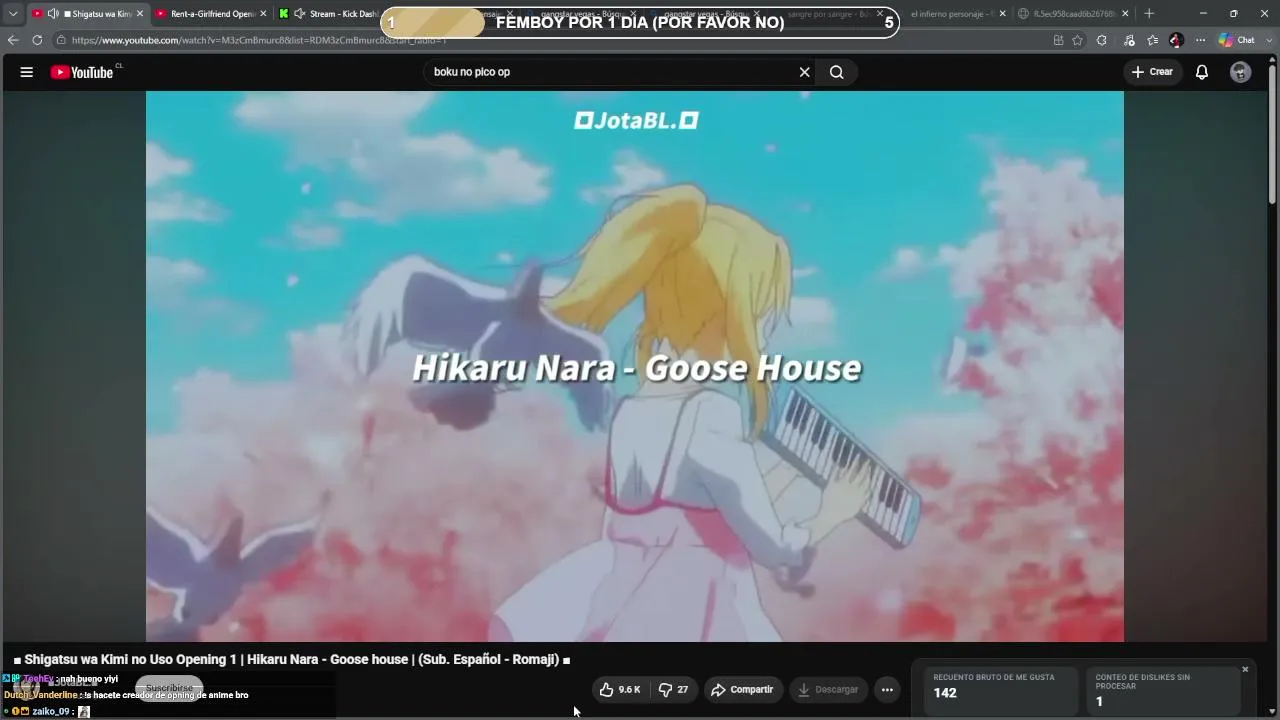Open the browser profile avatar
This screenshot has width=1280, height=720.
(x=1176, y=40)
